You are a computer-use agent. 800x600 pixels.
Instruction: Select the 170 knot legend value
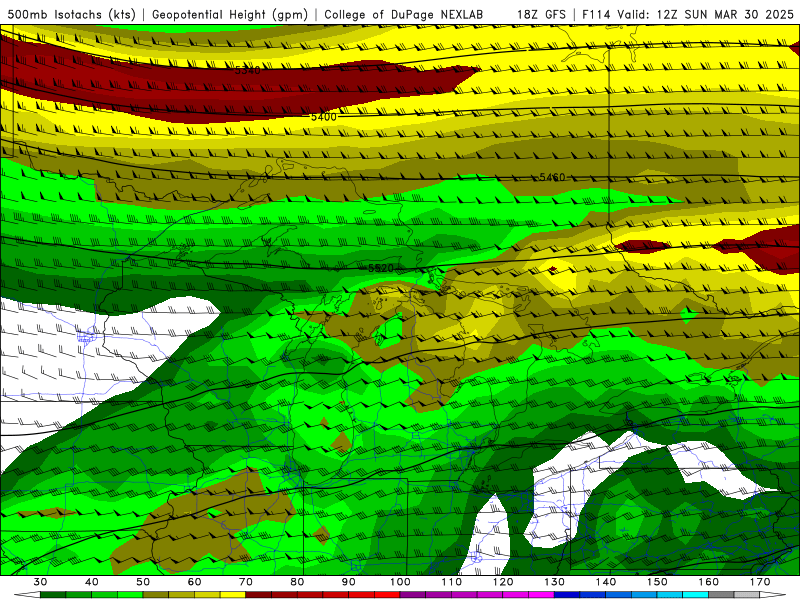tap(760, 582)
